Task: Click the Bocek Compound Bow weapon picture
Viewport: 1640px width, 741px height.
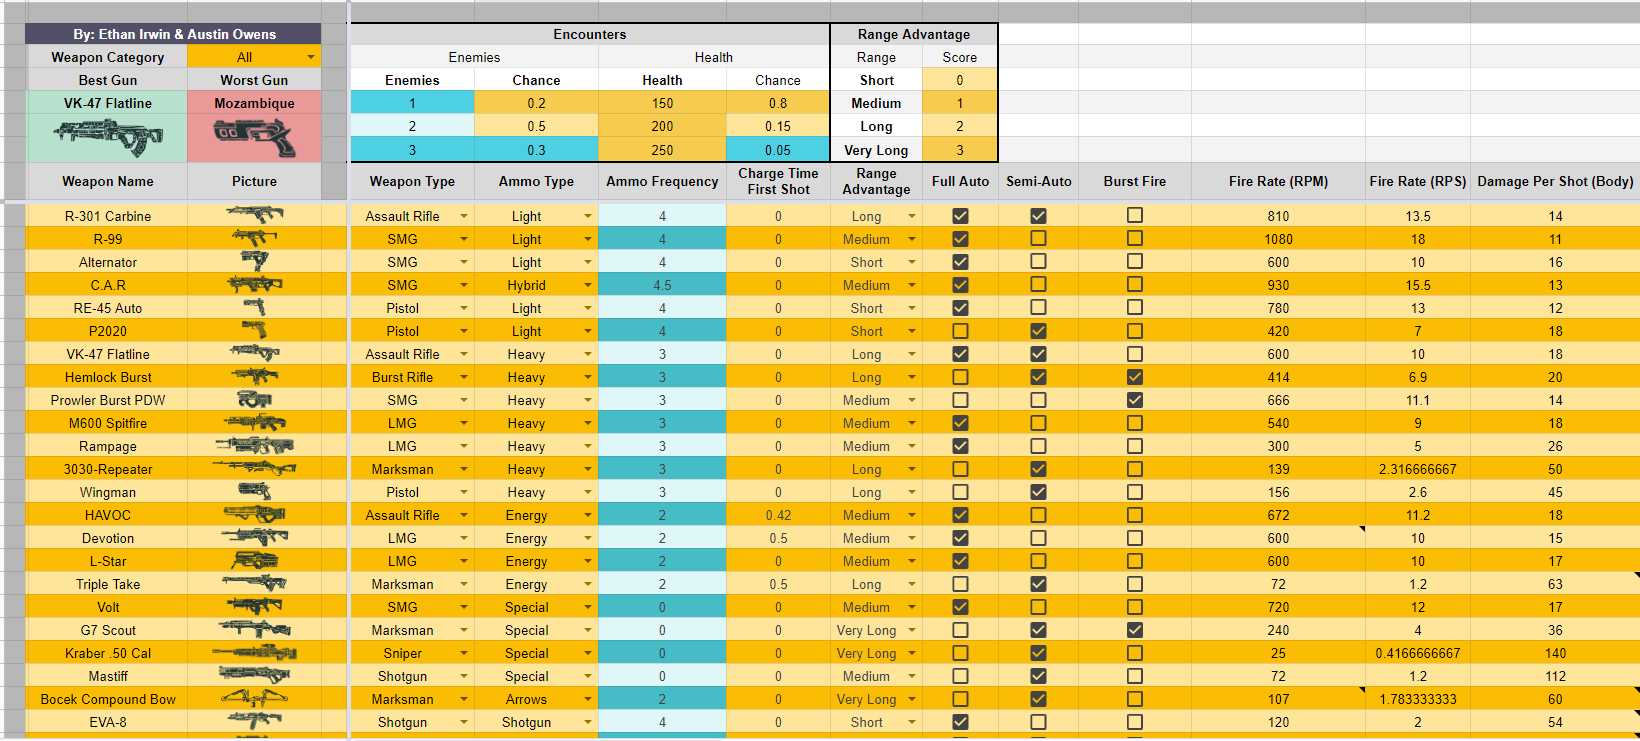Action: tap(254, 697)
